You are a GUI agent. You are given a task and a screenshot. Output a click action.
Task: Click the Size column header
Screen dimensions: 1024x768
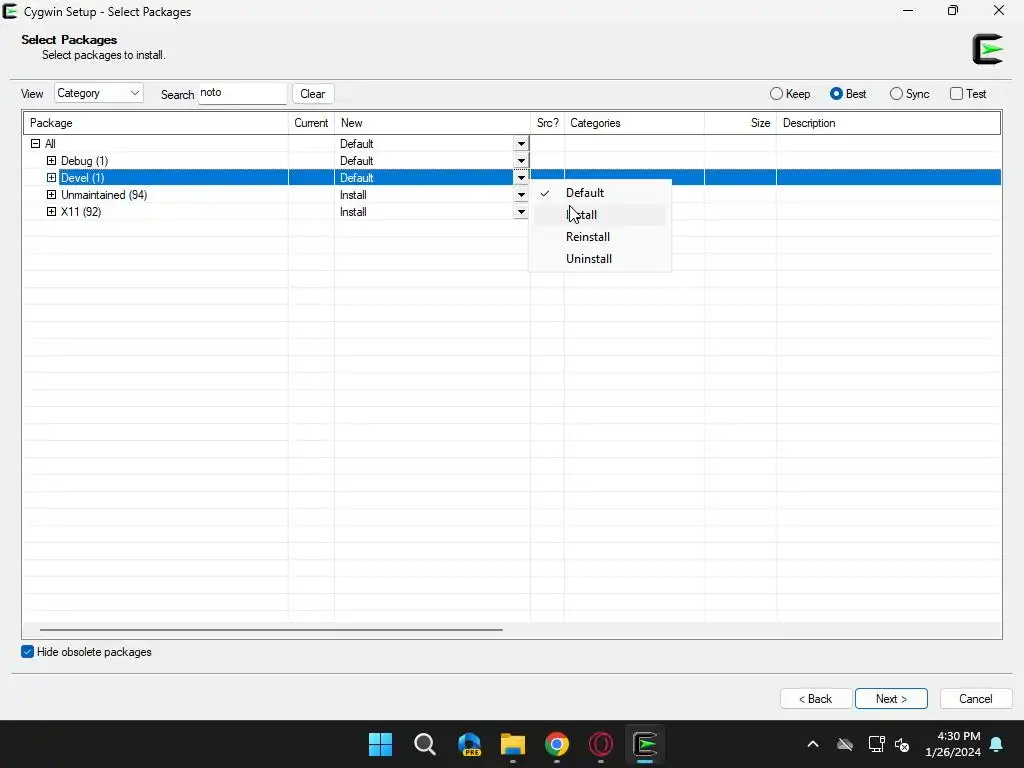[741, 123]
